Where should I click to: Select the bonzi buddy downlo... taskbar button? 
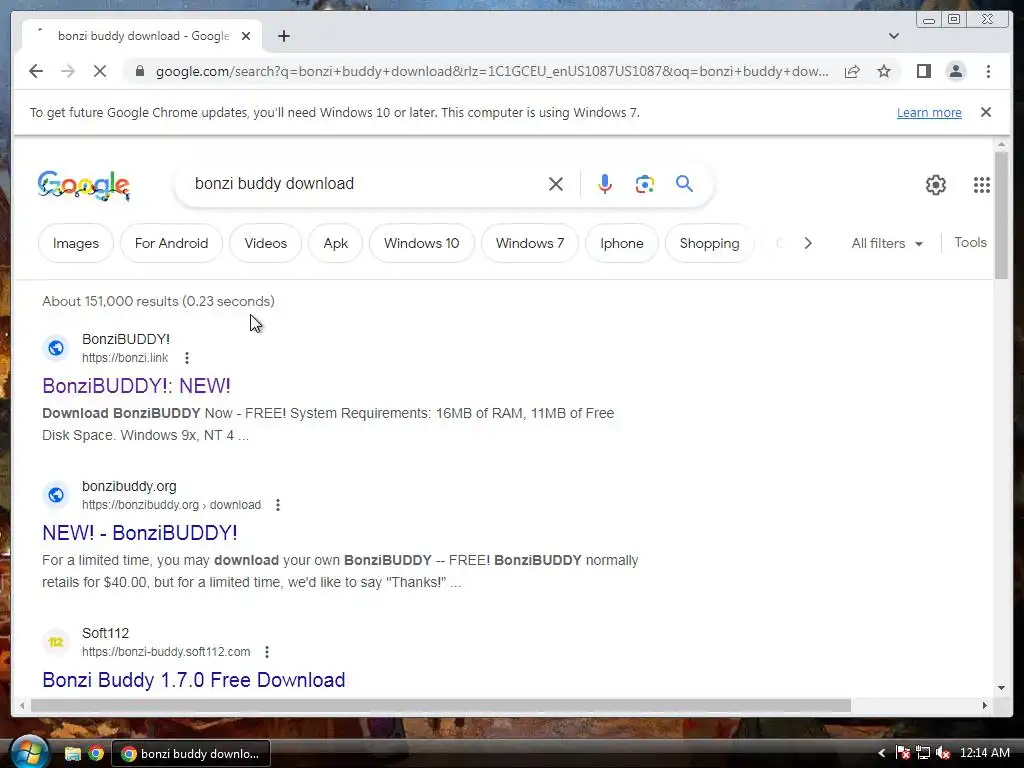191,754
